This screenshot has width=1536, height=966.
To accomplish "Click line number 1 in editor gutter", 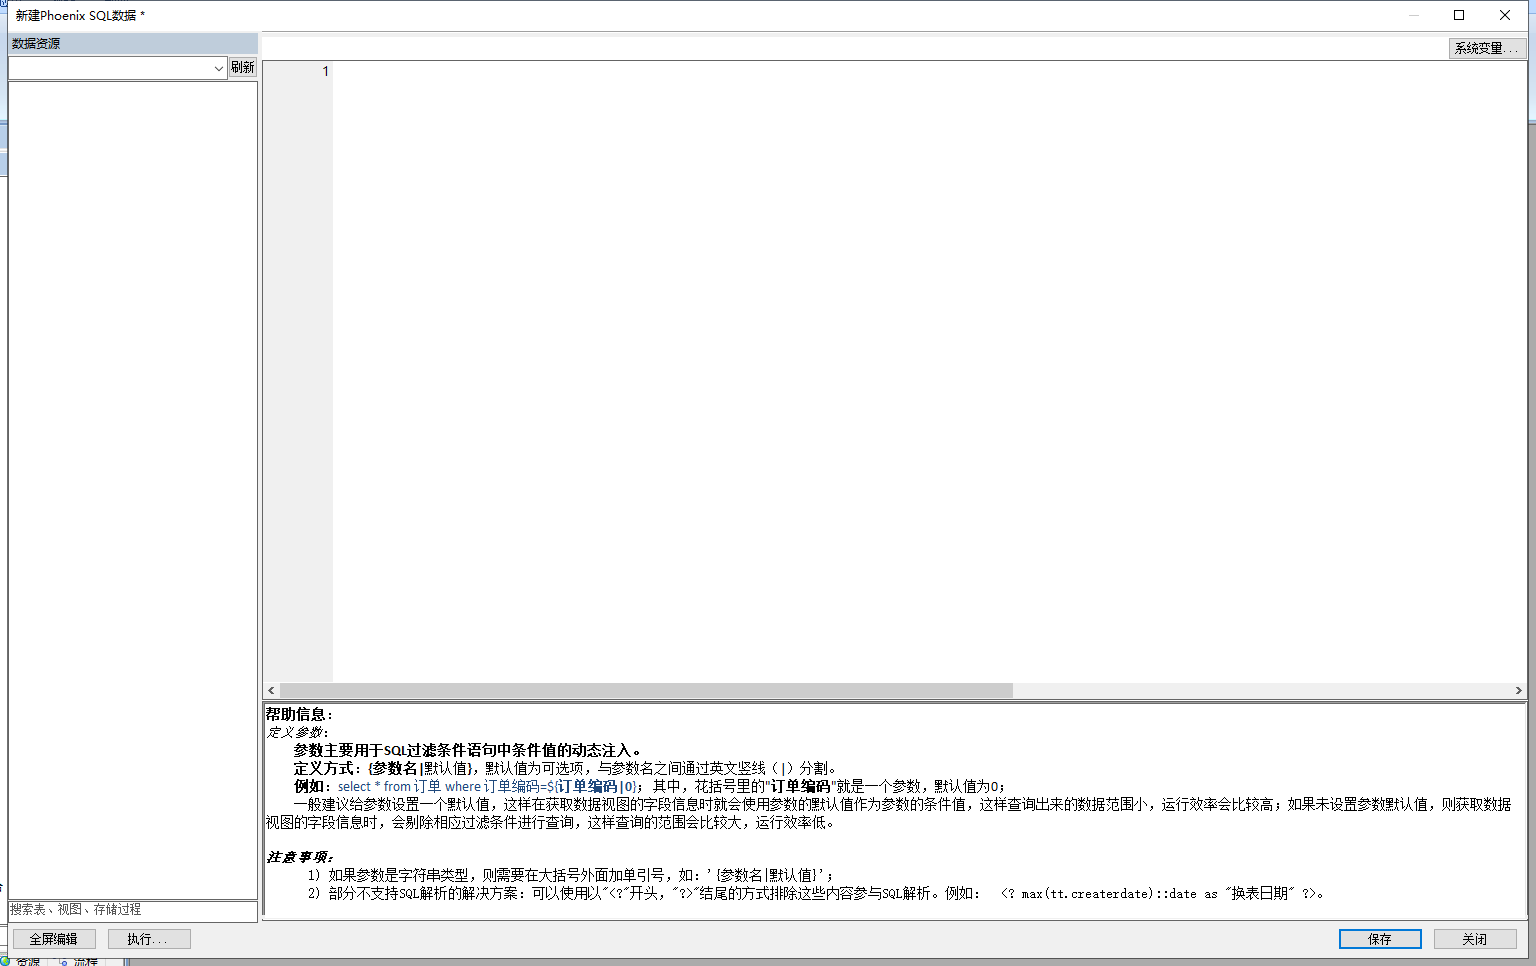I will coord(325,71).
